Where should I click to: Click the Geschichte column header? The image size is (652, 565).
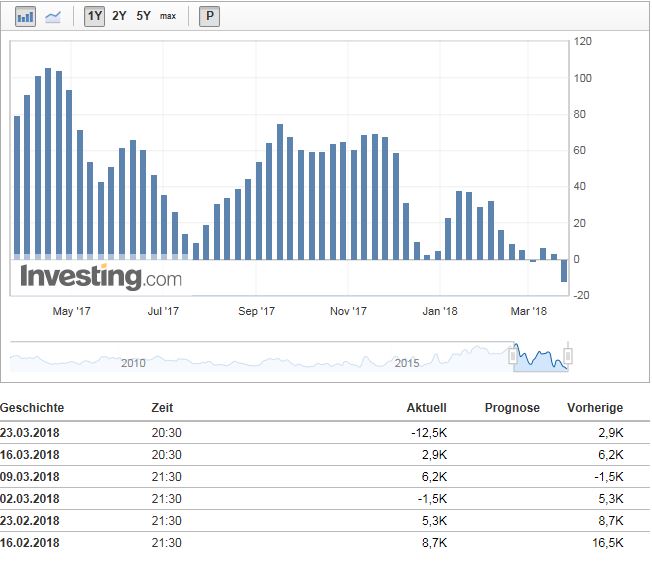coord(32,408)
